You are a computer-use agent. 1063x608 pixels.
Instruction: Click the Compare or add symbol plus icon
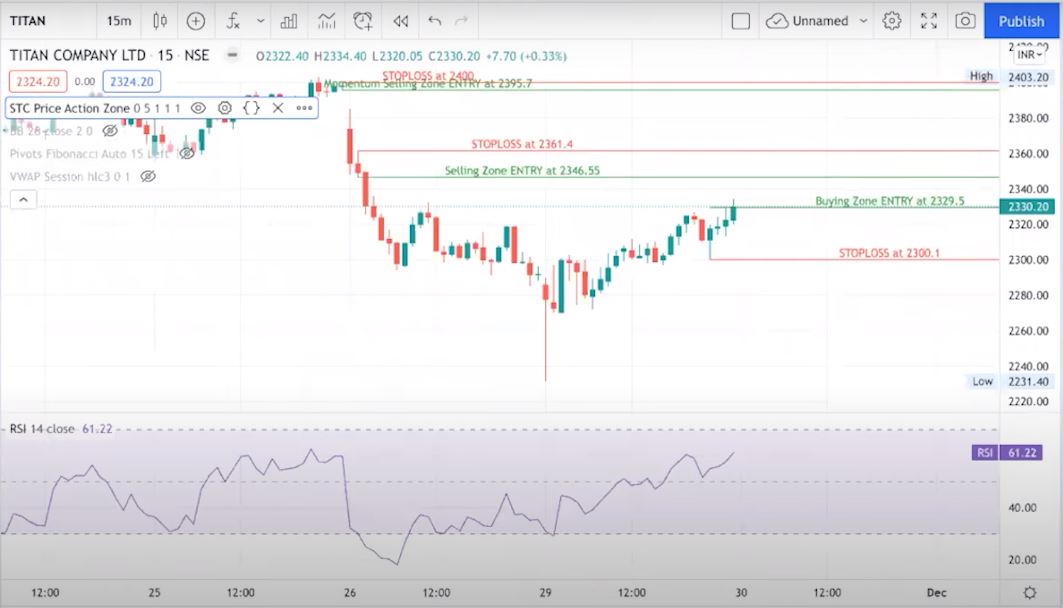[196, 20]
